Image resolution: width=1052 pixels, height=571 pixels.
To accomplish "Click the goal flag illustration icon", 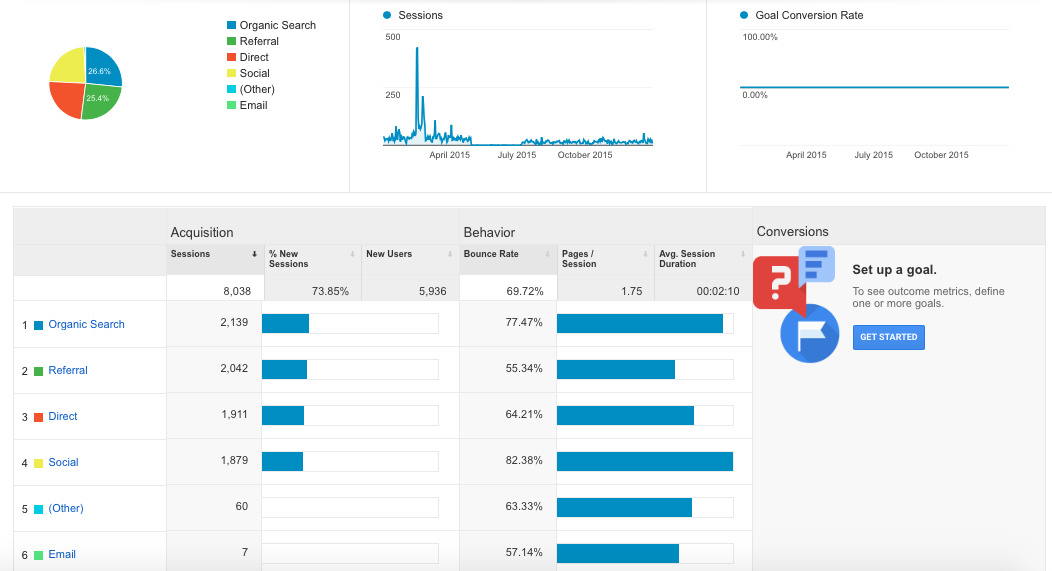I will [x=809, y=333].
